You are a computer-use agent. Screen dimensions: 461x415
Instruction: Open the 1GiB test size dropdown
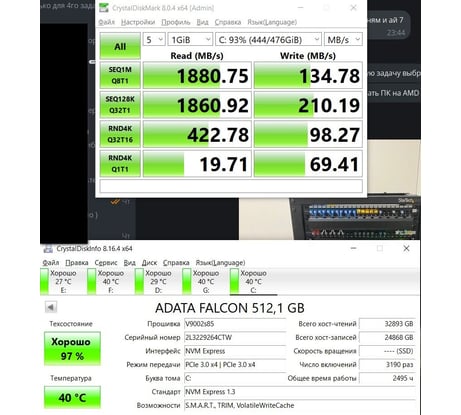click(190, 40)
